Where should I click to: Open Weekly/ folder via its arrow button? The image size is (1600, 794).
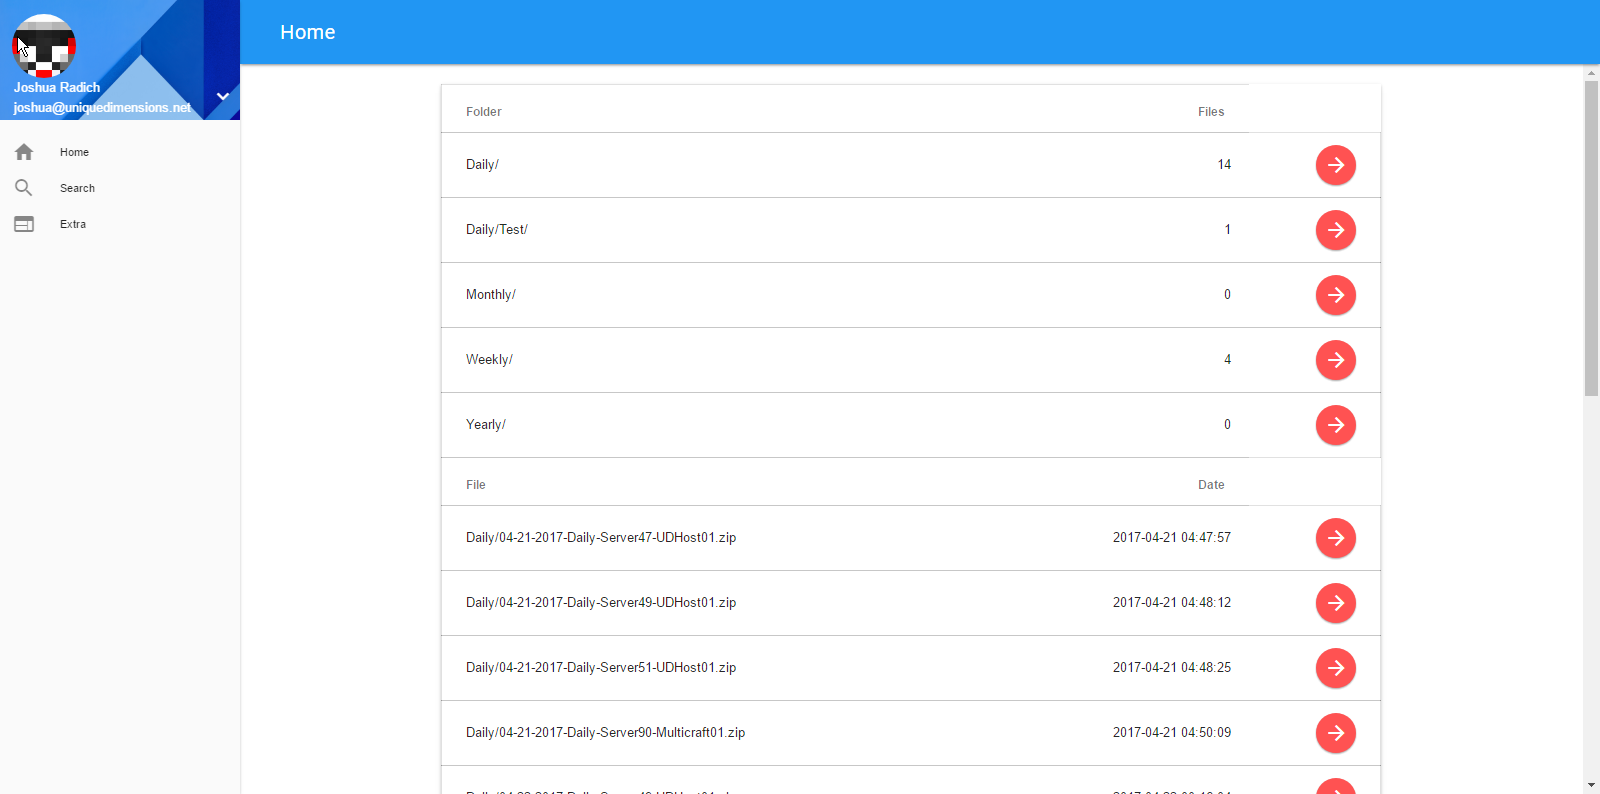(1335, 360)
